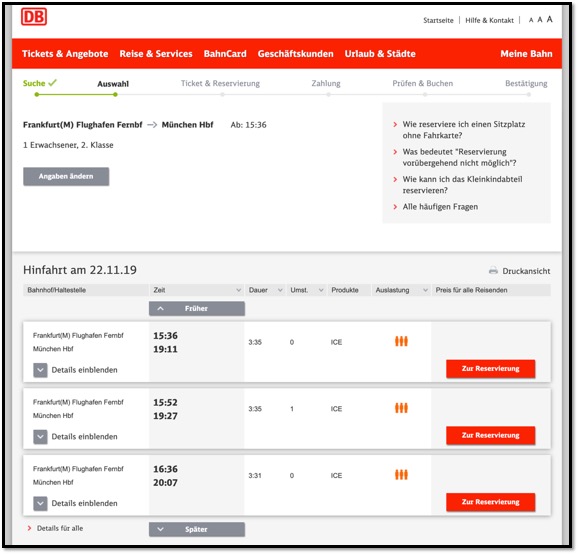579x555 pixels.
Task: Sort by Umst. column arrow
Action: tap(321, 290)
